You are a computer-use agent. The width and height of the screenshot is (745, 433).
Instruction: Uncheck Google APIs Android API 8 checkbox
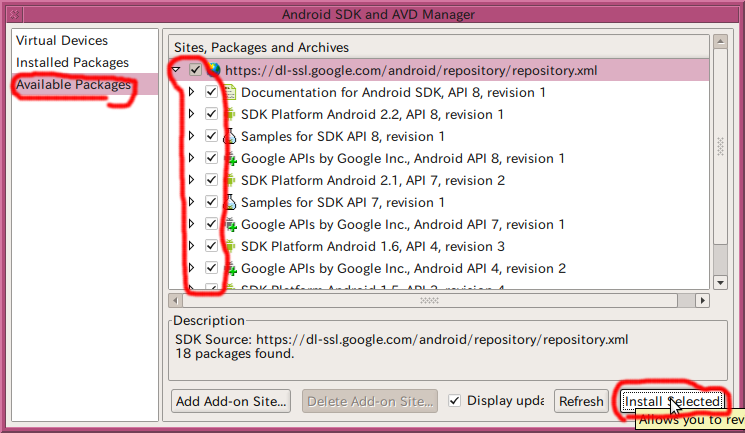211,158
